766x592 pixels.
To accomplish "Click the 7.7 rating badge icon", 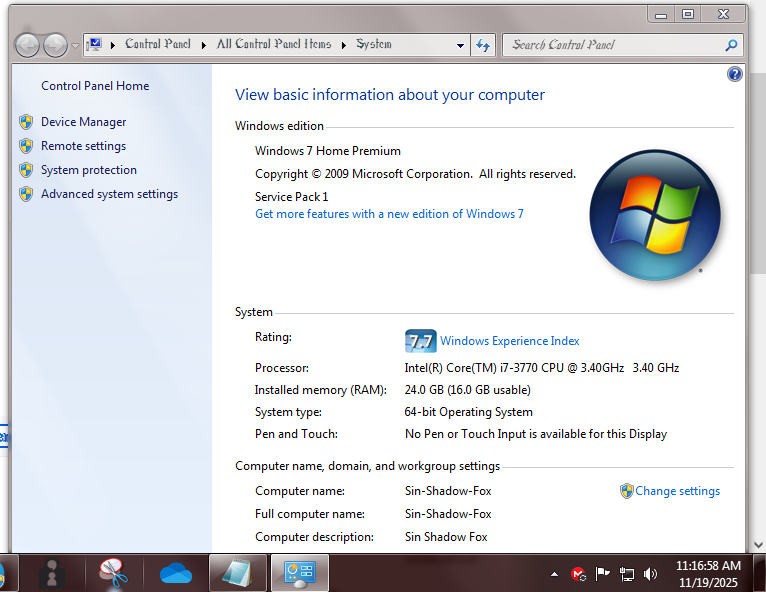I will [421, 341].
